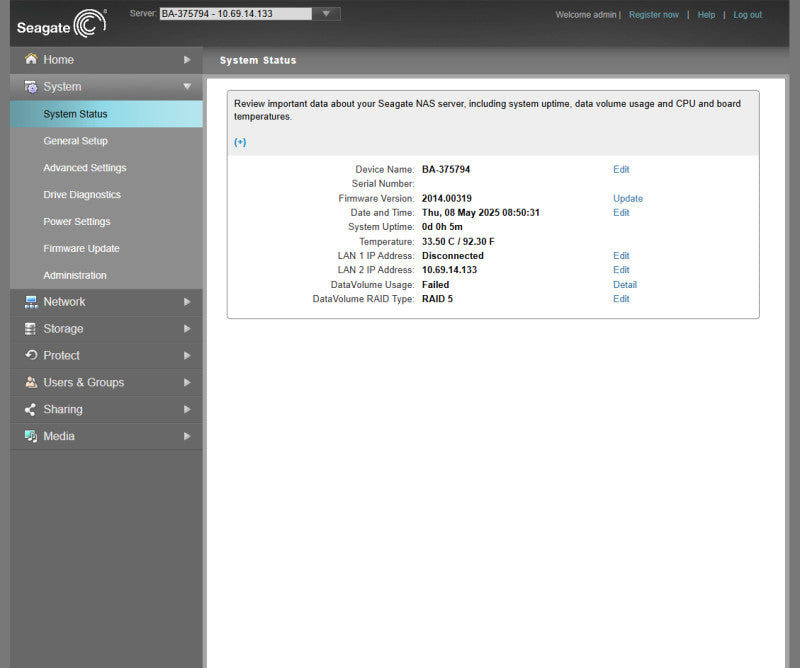This screenshot has width=800, height=668.
Task: Click the LAN 1 Disconnected value
Action: pyautogui.click(x=453, y=256)
